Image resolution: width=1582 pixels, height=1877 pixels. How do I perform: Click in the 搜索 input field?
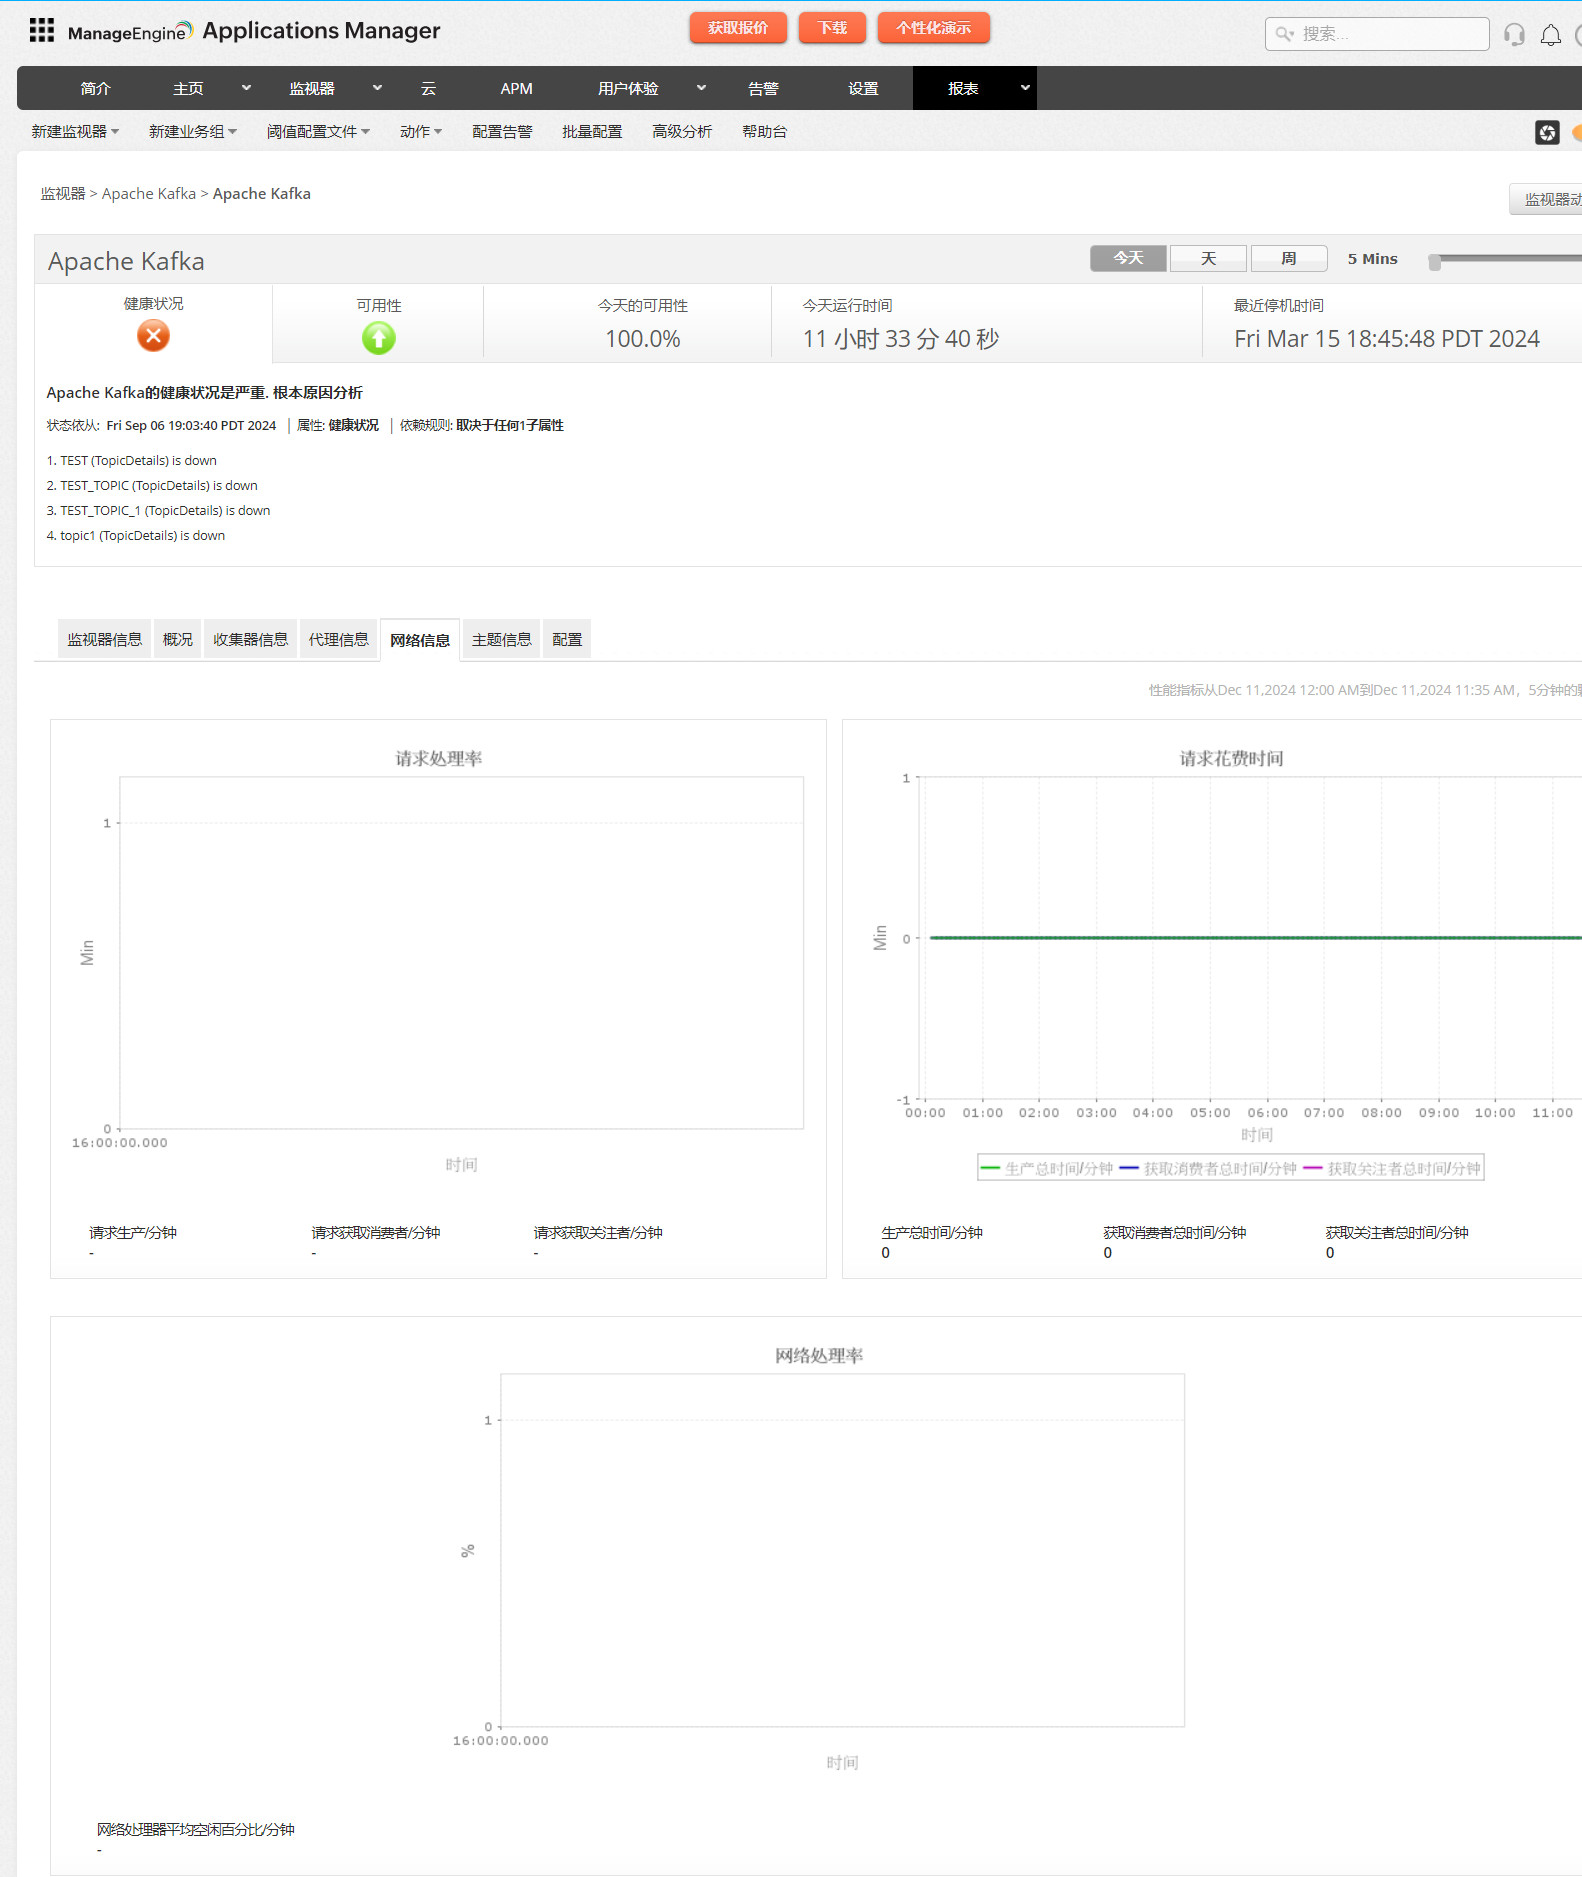click(1377, 34)
